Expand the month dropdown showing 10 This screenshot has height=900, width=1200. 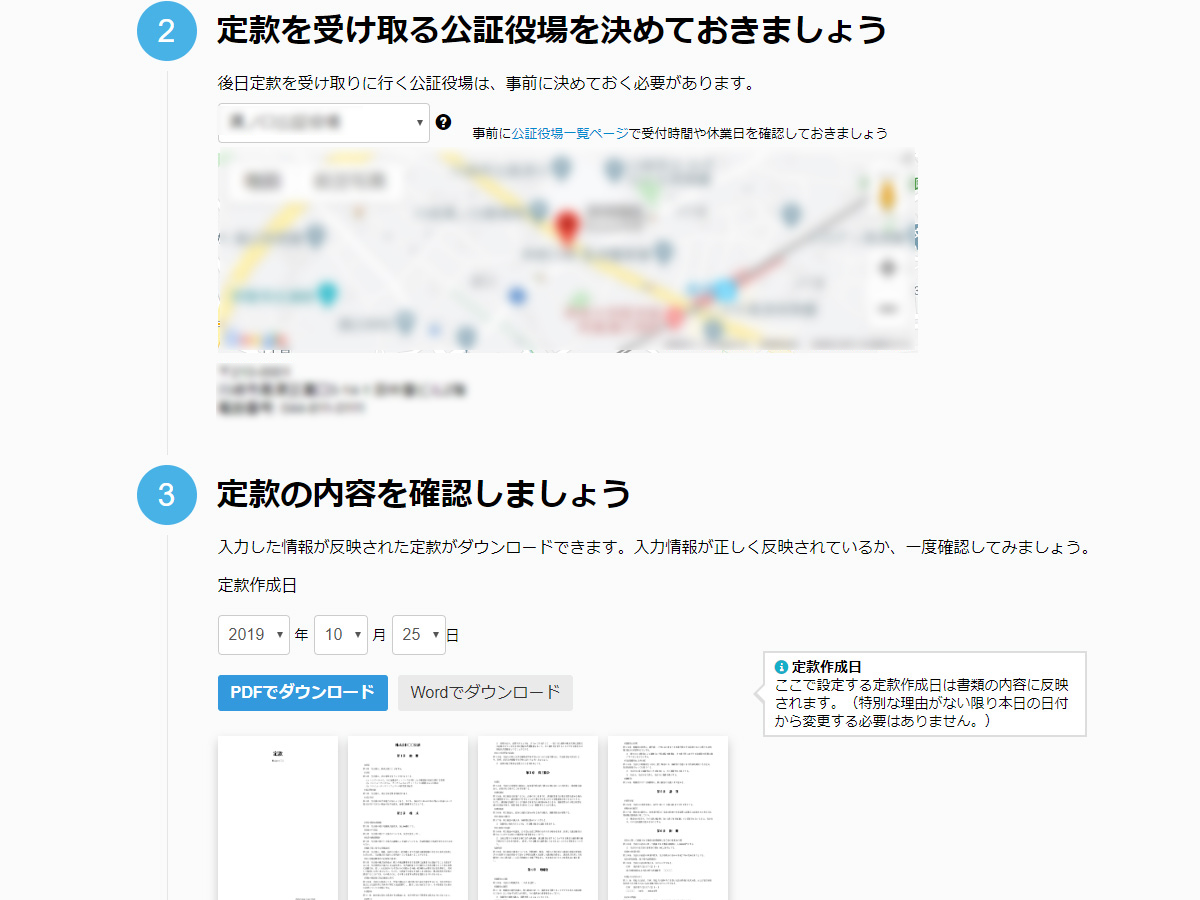[340, 635]
